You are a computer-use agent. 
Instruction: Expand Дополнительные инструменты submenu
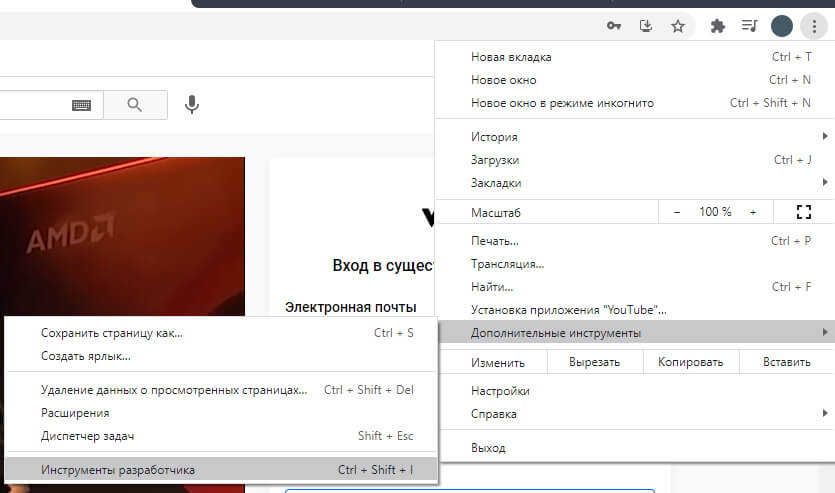(x=635, y=333)
